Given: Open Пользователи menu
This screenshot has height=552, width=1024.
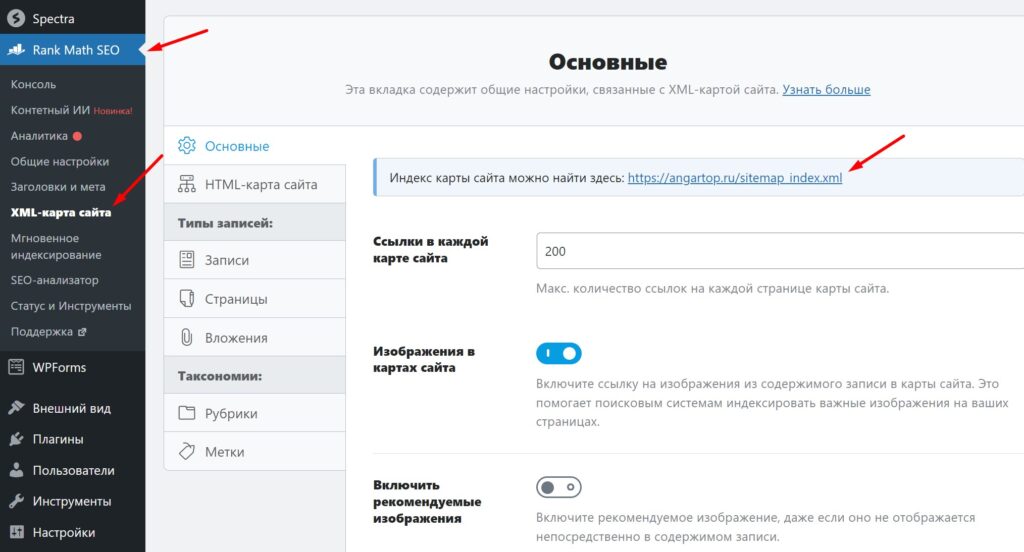Looking at the screenshot, I should coord(72,470).
